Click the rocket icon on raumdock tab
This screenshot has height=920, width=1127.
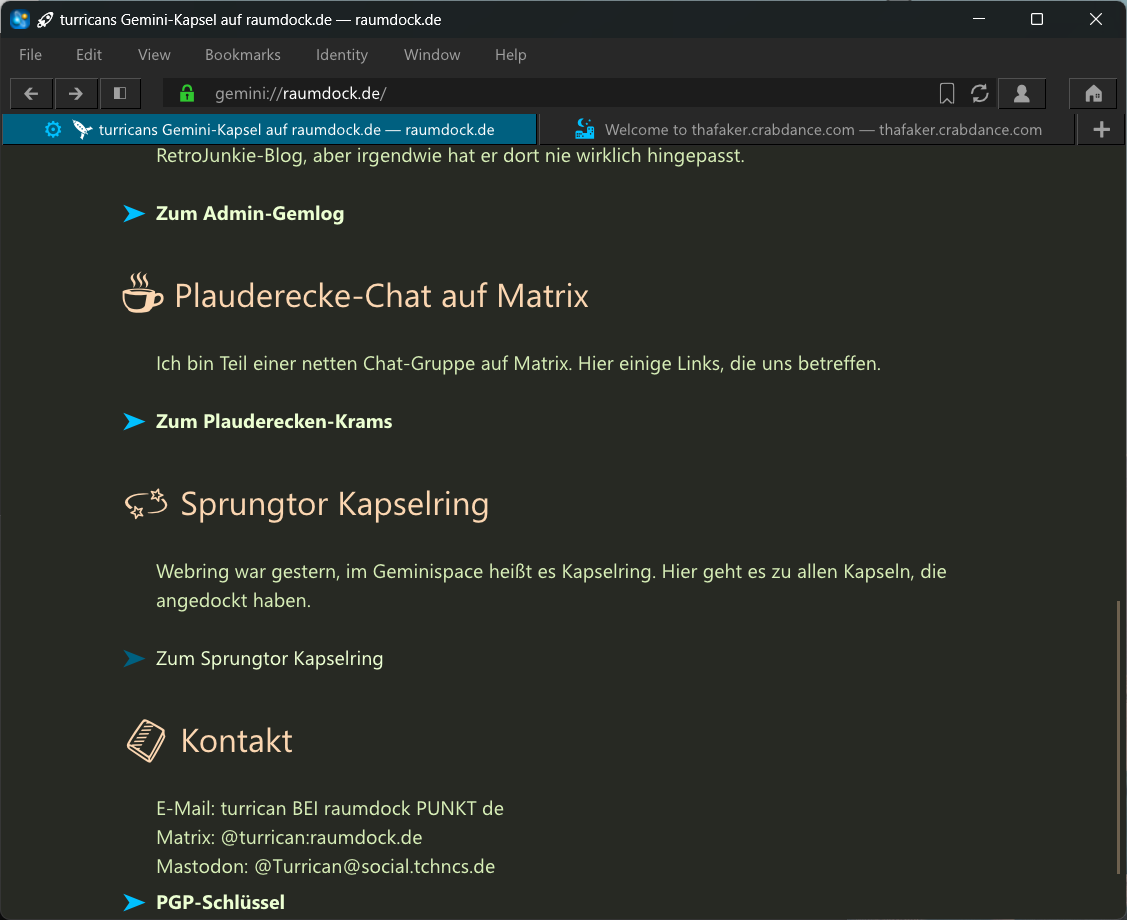(82, 129)
